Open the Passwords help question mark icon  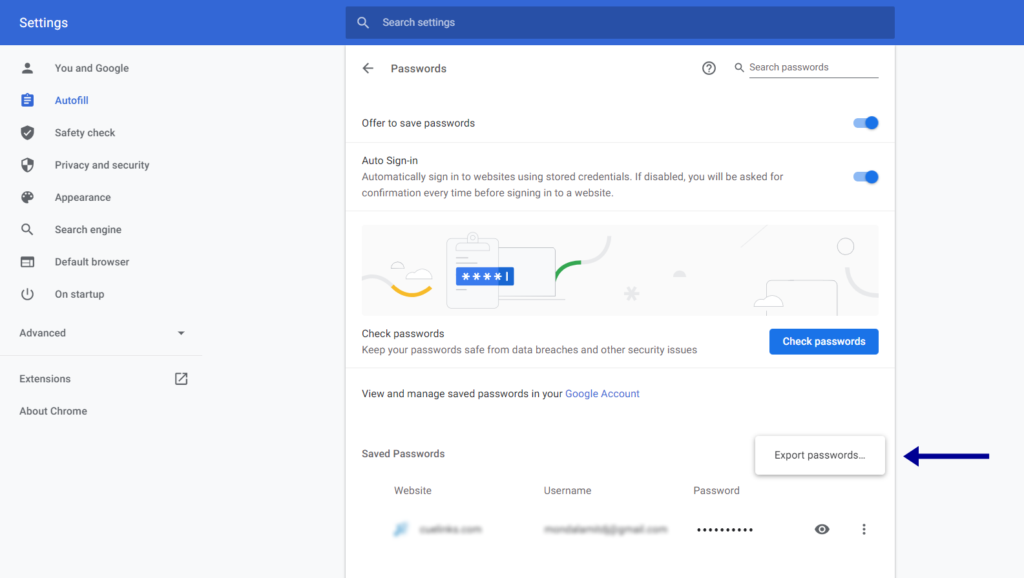click(x=709, y=68)
